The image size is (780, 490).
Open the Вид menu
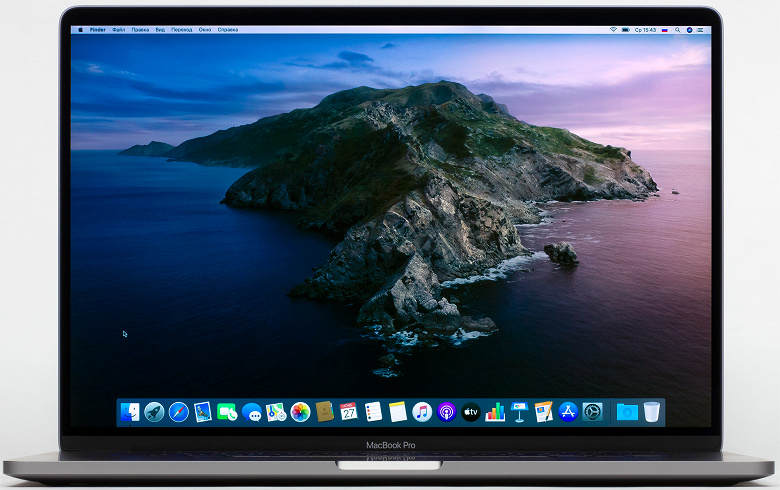click(x=160, y=30)
